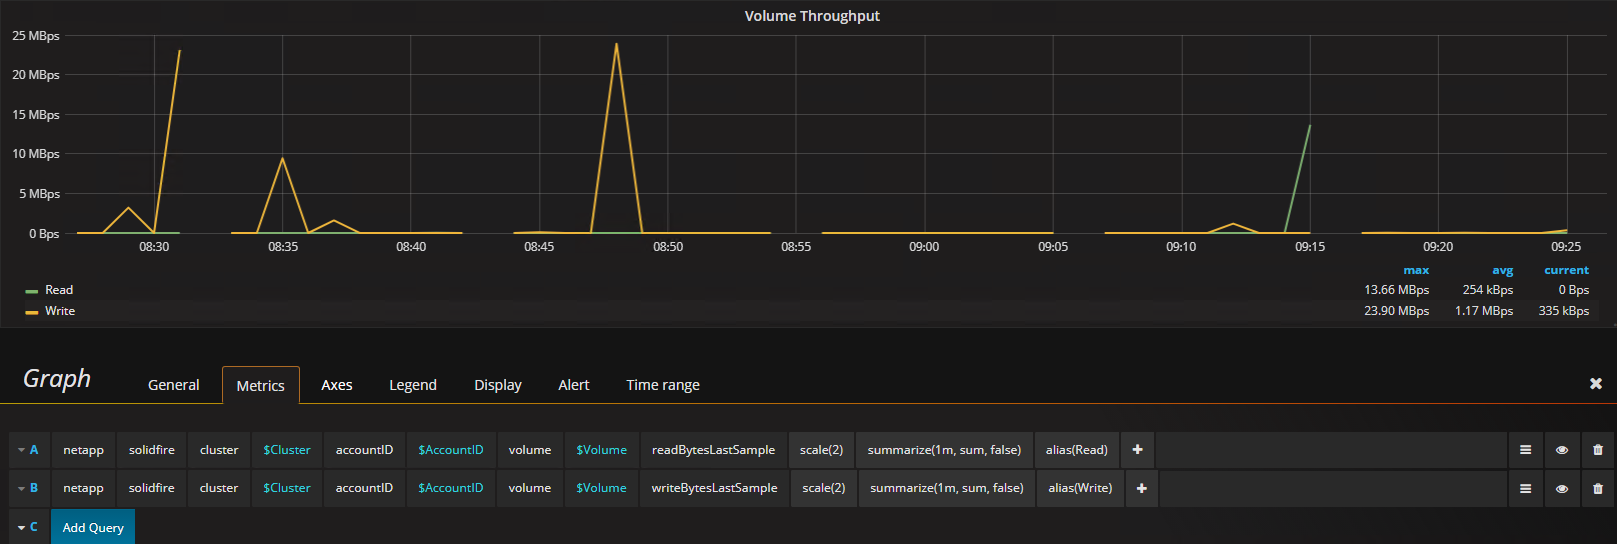Image resolution: width=1617 pixels, height=544 pixels.
Task: Delete query A with the trash icon
Action: click(1597, 450)
